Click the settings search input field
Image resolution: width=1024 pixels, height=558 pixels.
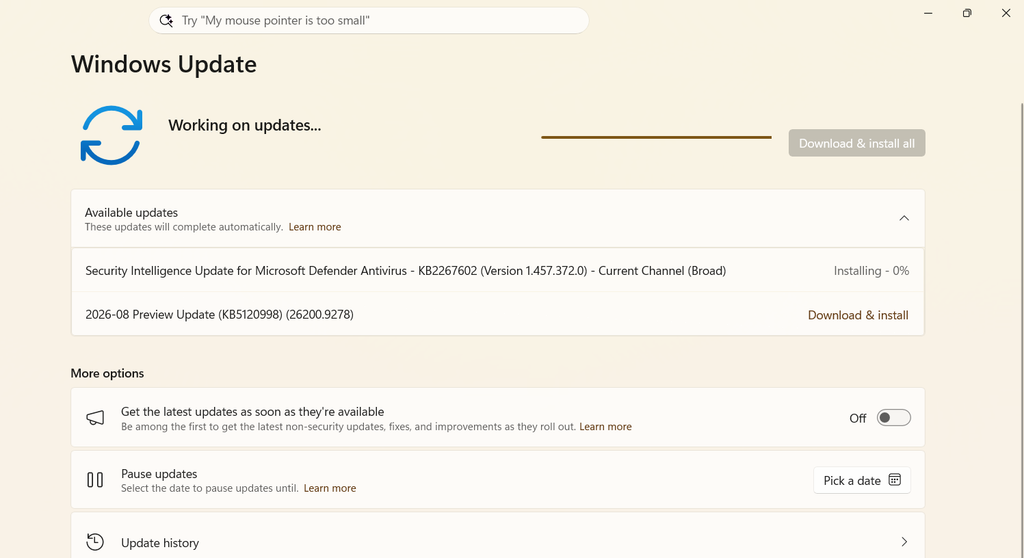[x=369, y=20]
